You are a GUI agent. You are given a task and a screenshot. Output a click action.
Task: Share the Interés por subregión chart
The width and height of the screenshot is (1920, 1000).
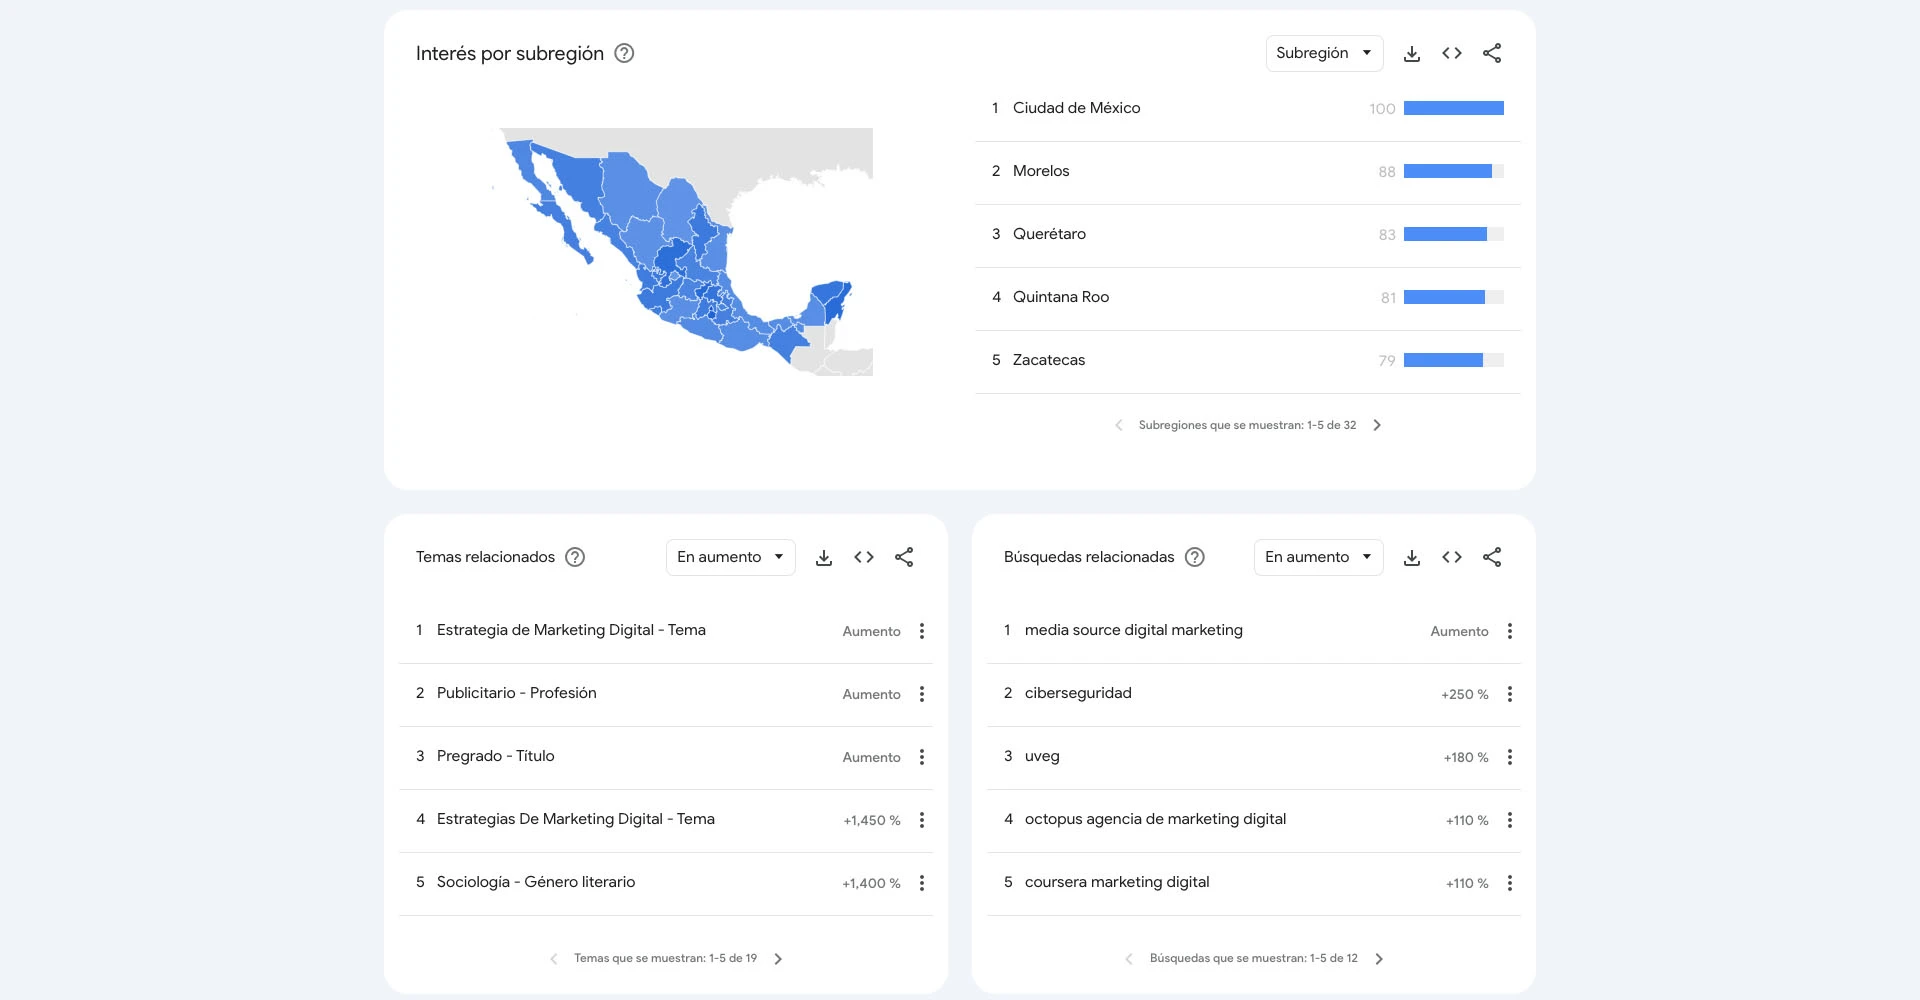click(1492, 53)
